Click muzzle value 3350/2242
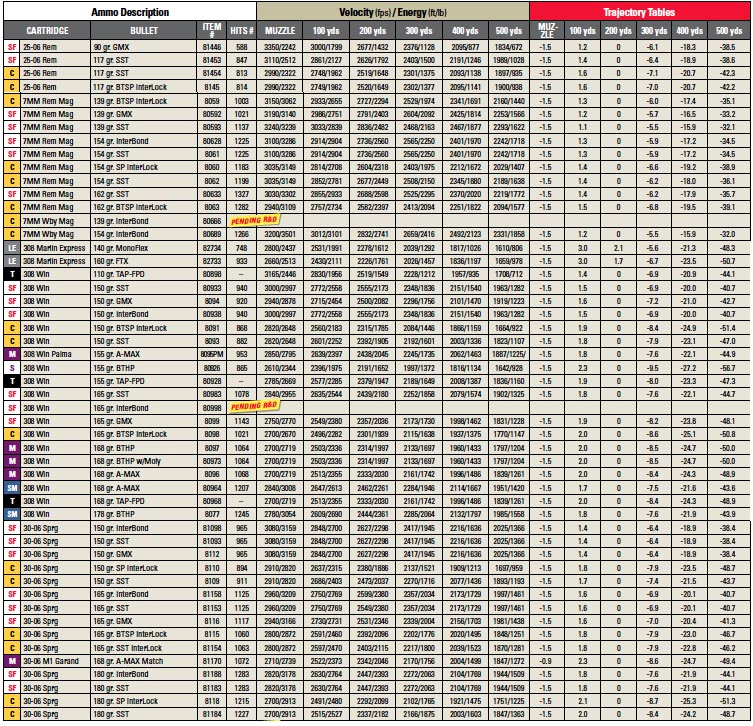This screenshot has width=753, height=726. pyautogui.click(x=280, y=47)
